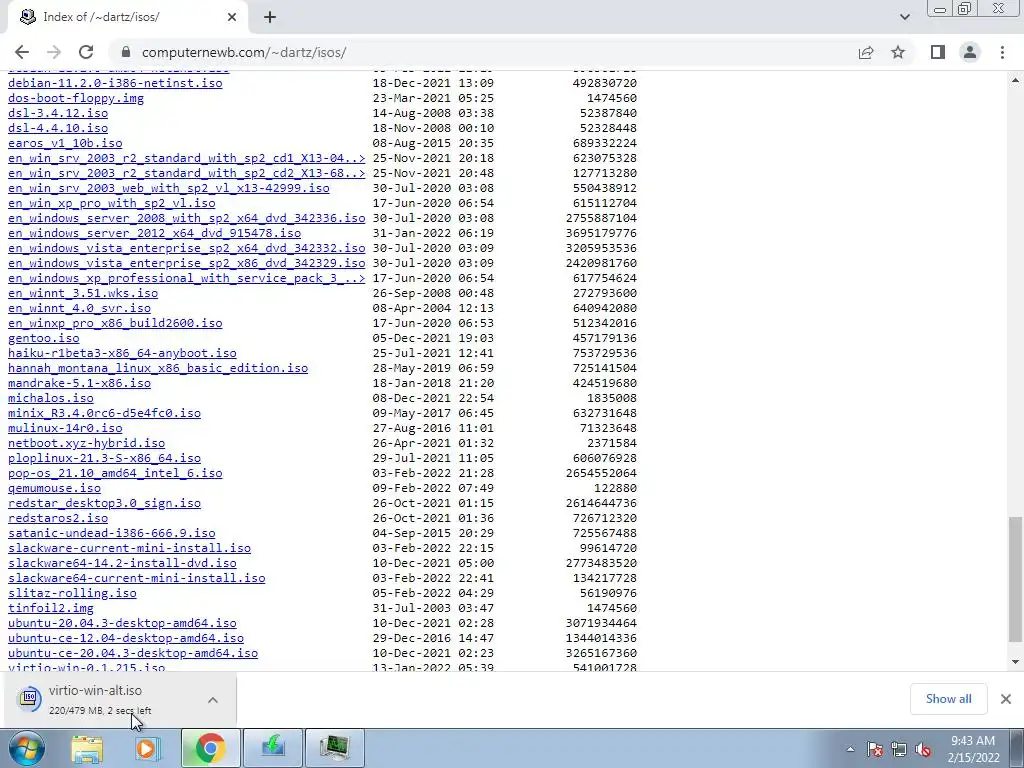Click the mandrake-5.1-x86.iso link
The image size is (1024, 768).
(x=80, y=383)
